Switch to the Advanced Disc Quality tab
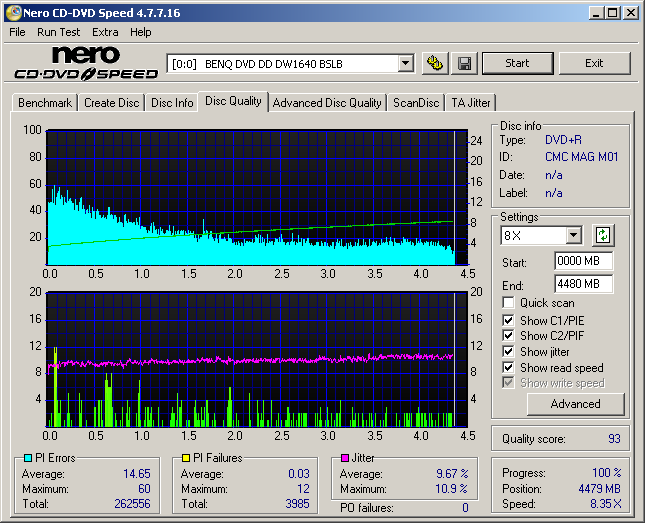The image size is (645, 523). pyautogui.click(x=327, y=103)
